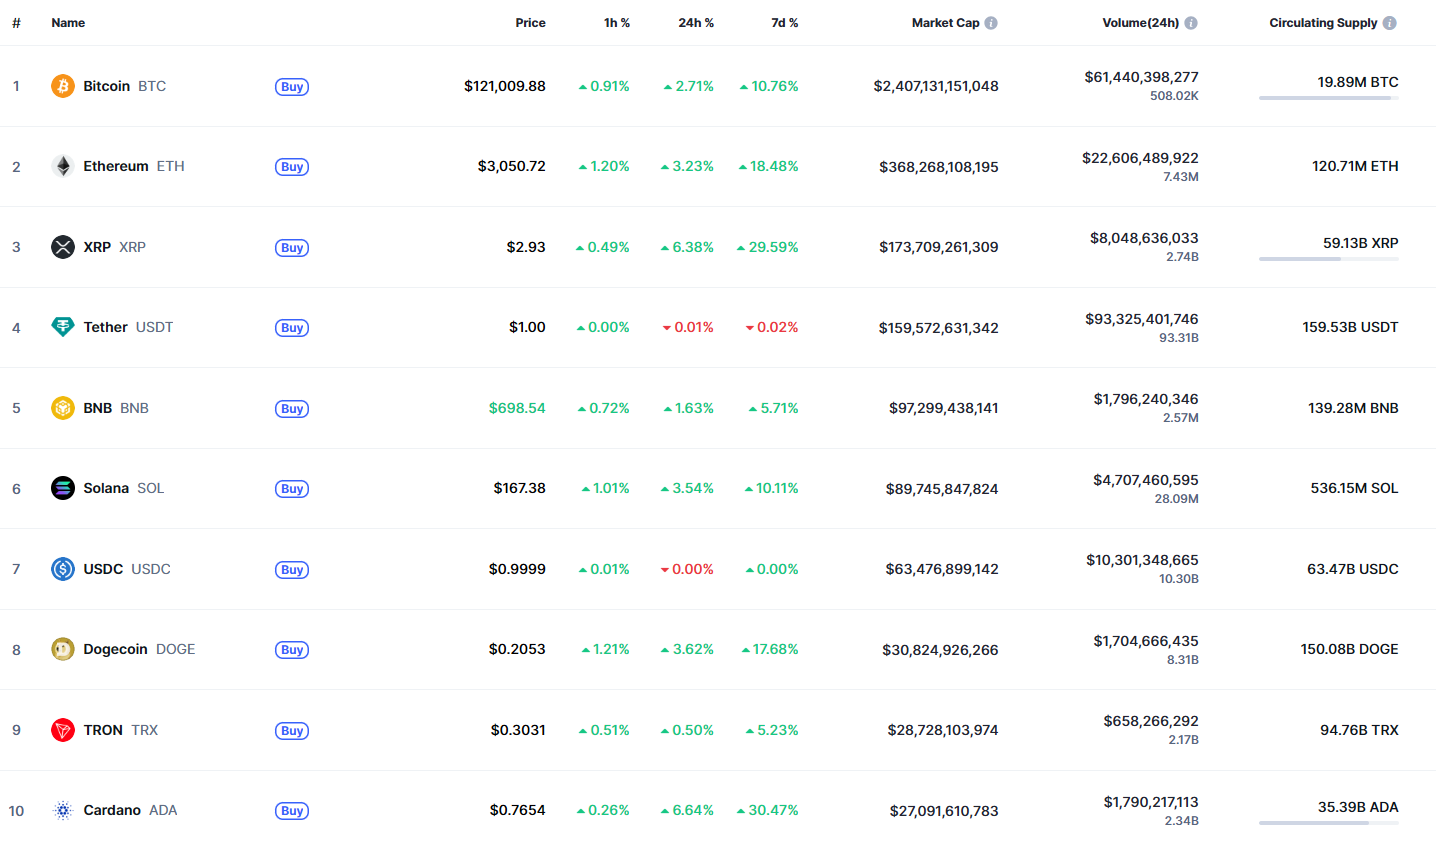The image size is (1436, 844).
Task: Click USDC's price $0.9999
Action: [x=517, y=569]
